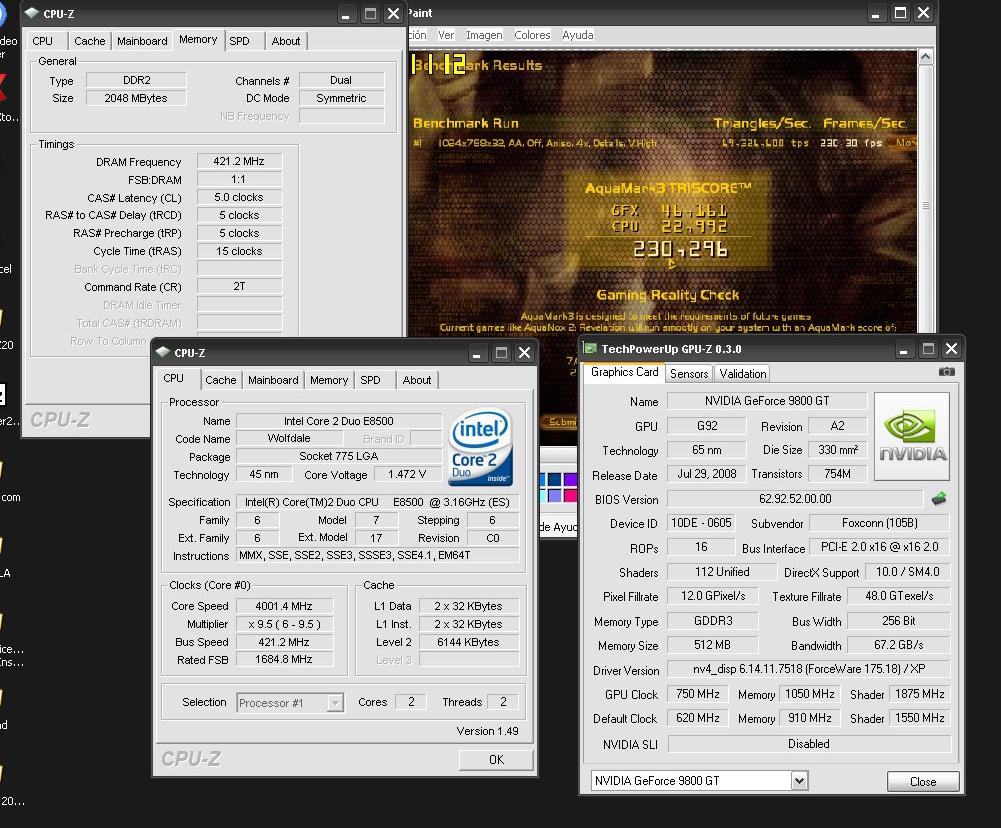Click the Core Speed value 4001.4 MHz

coord(283,606)
